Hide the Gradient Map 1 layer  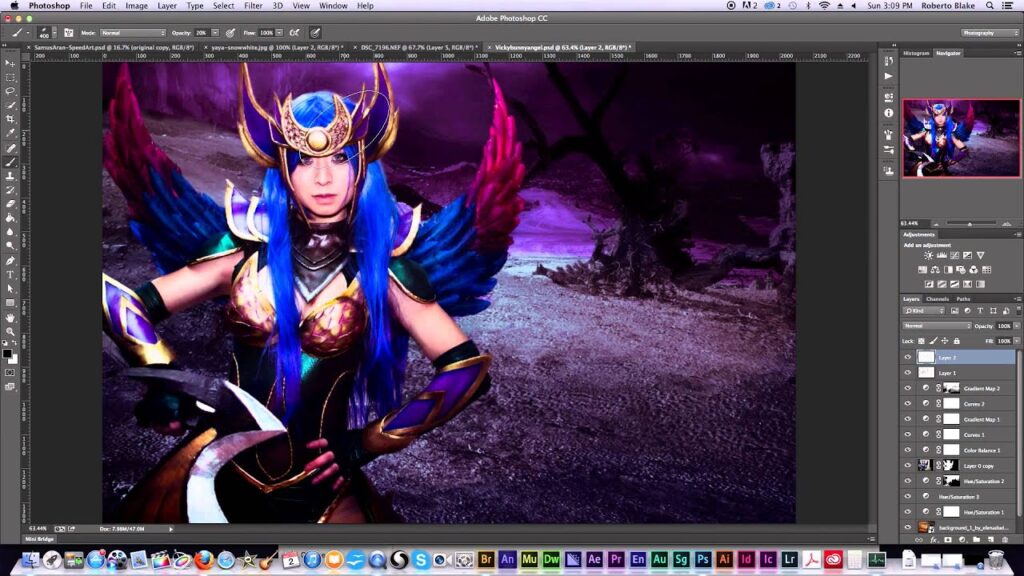pyautogui.click(x=907, y=419)
